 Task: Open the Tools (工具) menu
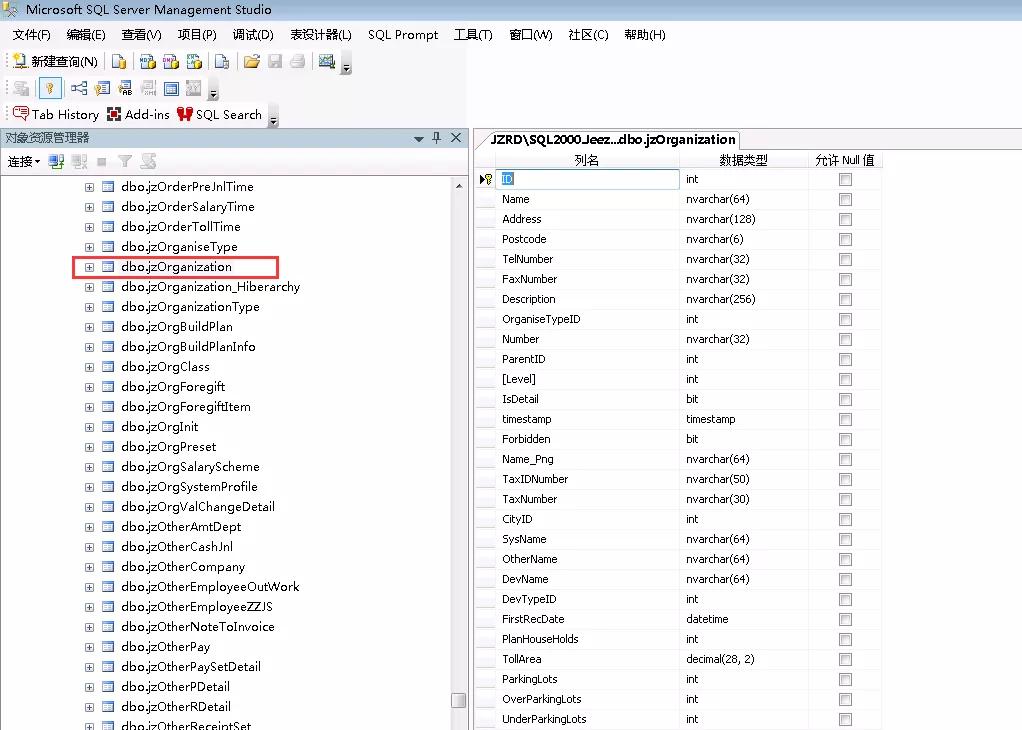click(x=473, y=35)
